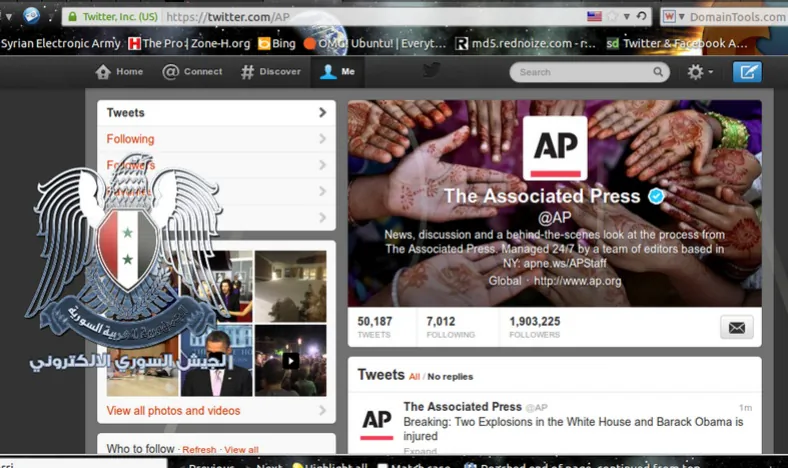788x468 pixels.
Task: Open the Tweets sidebar item
Action: click(x=217, y=113)
